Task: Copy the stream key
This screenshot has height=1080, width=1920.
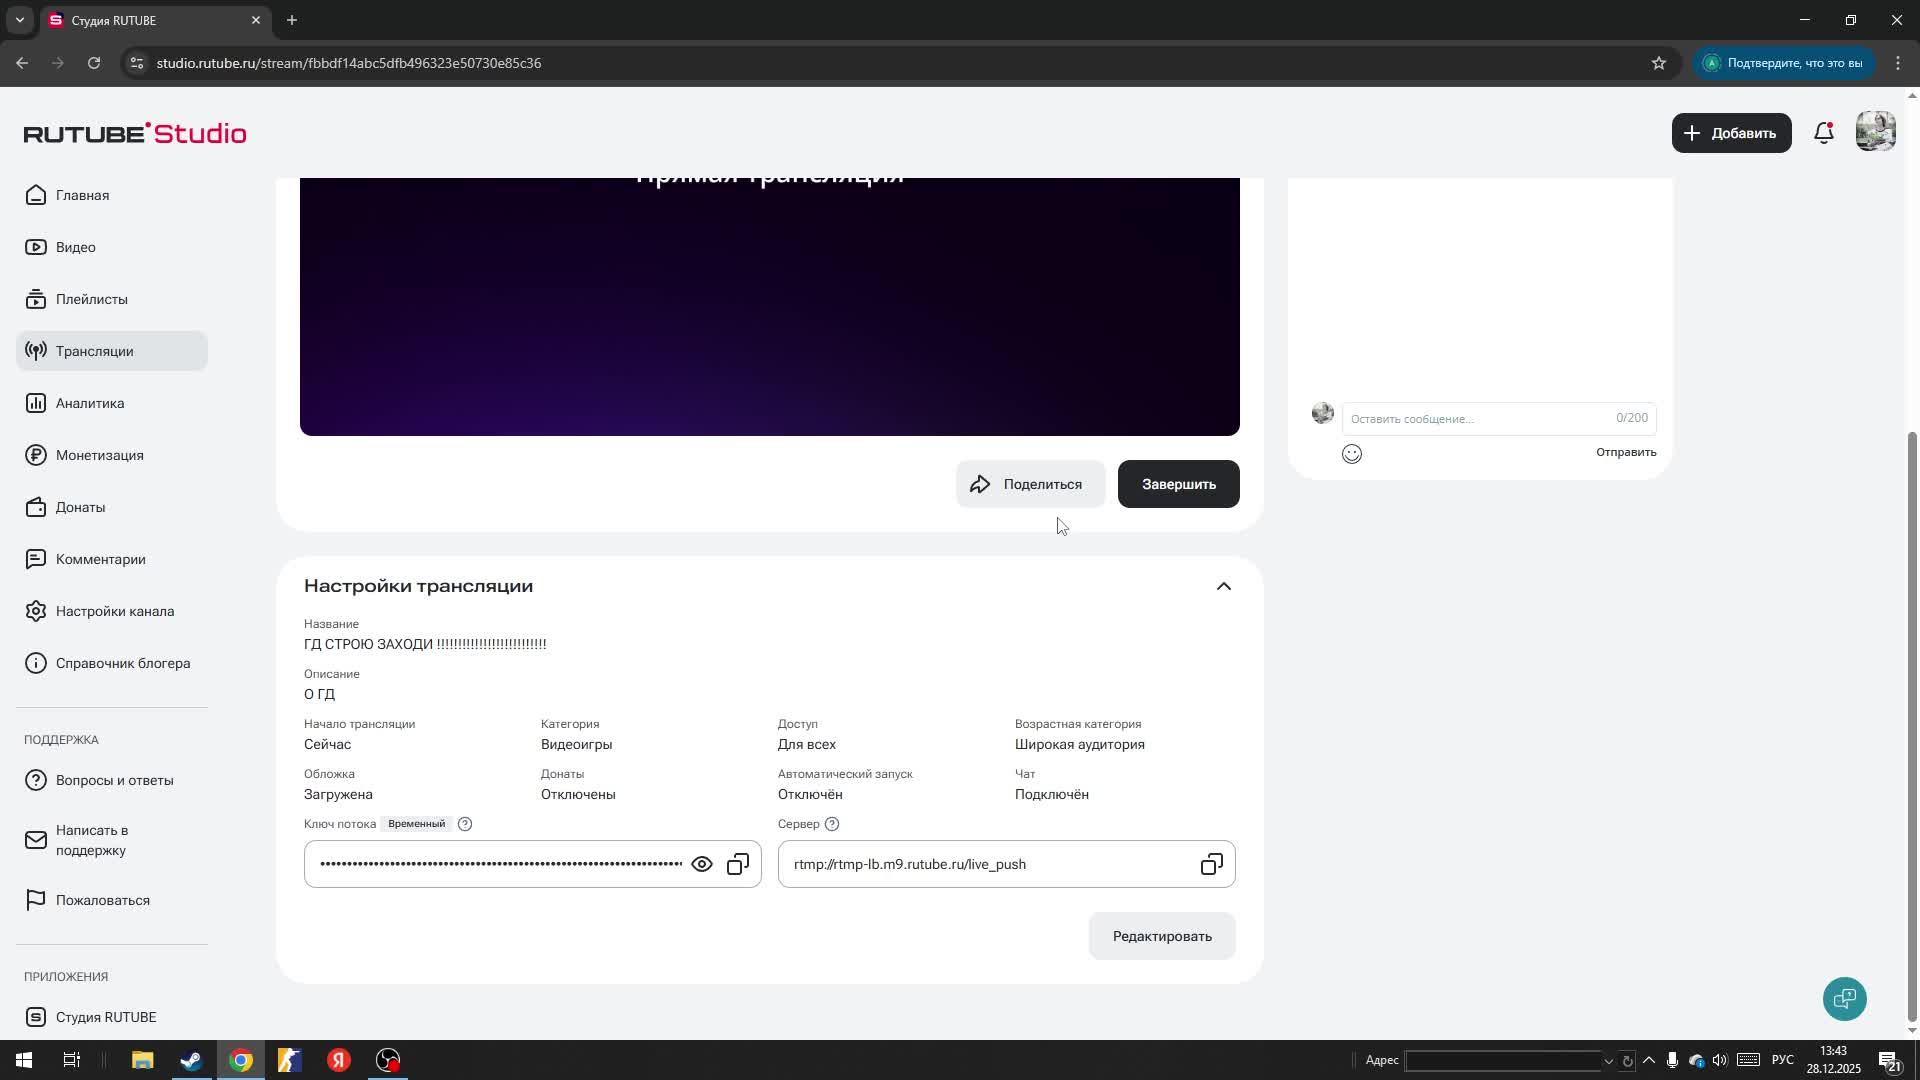Action: point(738,864)
